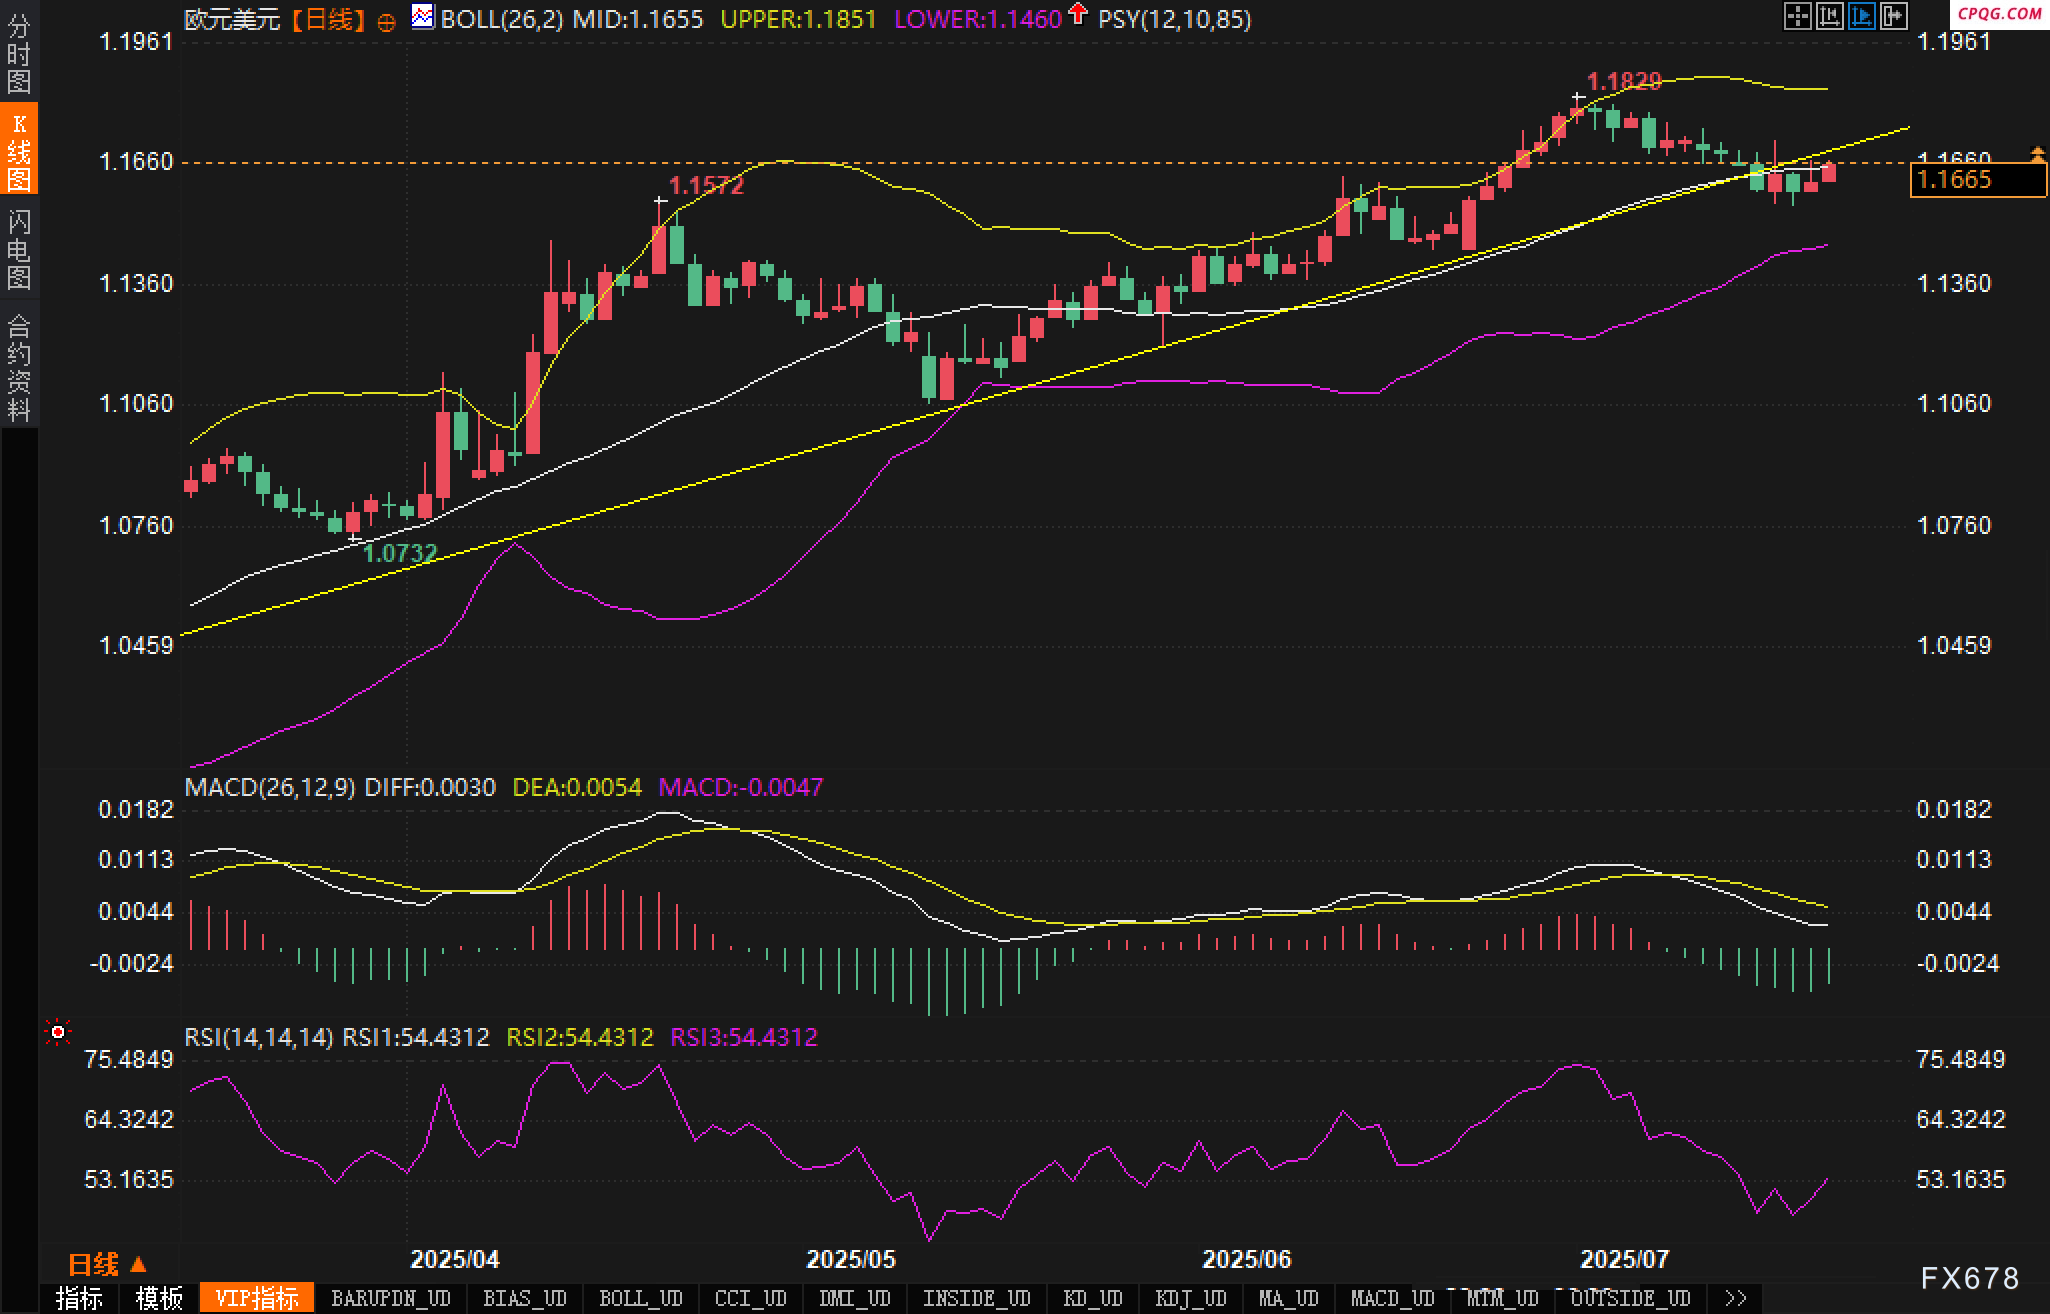The height and width of the screenshot is (1314, 2050).
Task: Switch to 分时图 view in sidebar
Action: click(x=19, y=54)
